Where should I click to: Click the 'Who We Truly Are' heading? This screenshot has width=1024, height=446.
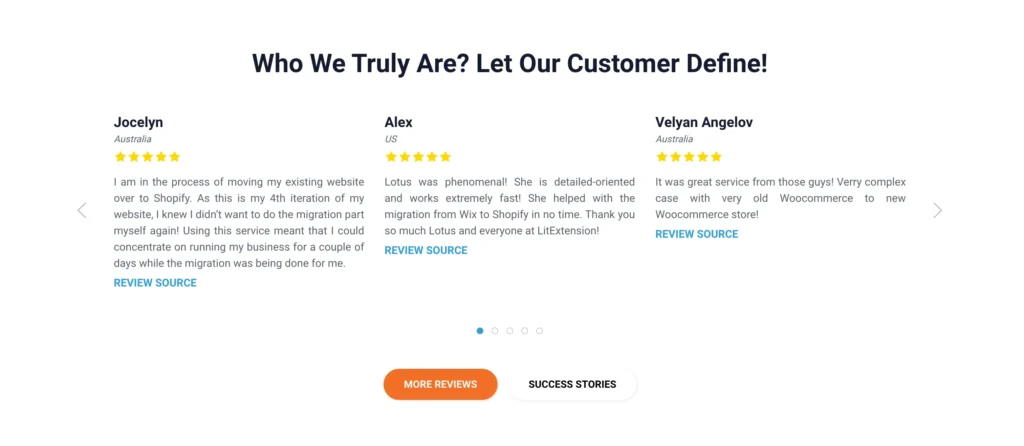click(x=510, y=63)
